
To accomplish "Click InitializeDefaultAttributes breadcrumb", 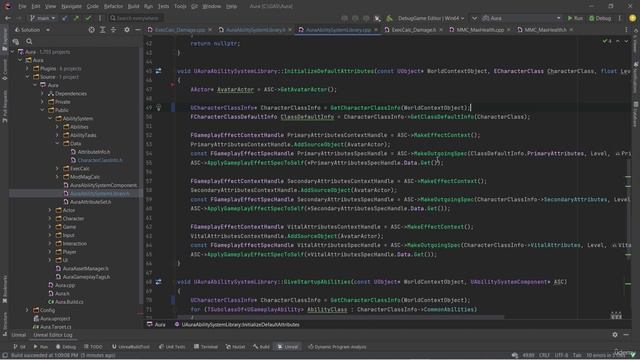I will click(237, 324).
